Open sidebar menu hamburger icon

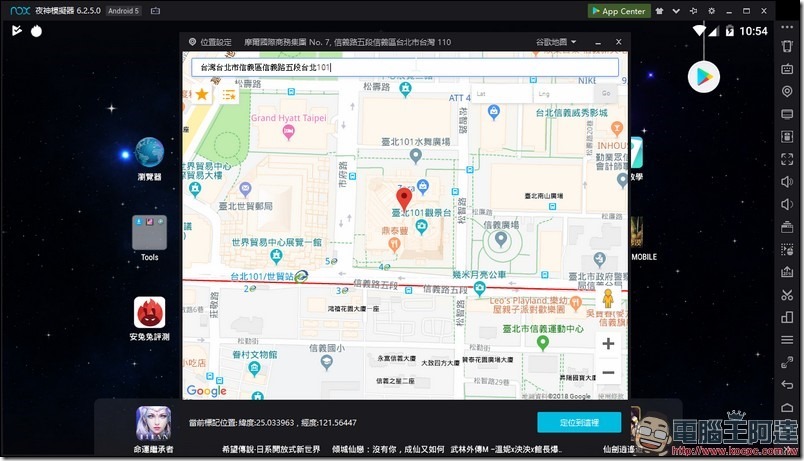(x=787, y=340)
